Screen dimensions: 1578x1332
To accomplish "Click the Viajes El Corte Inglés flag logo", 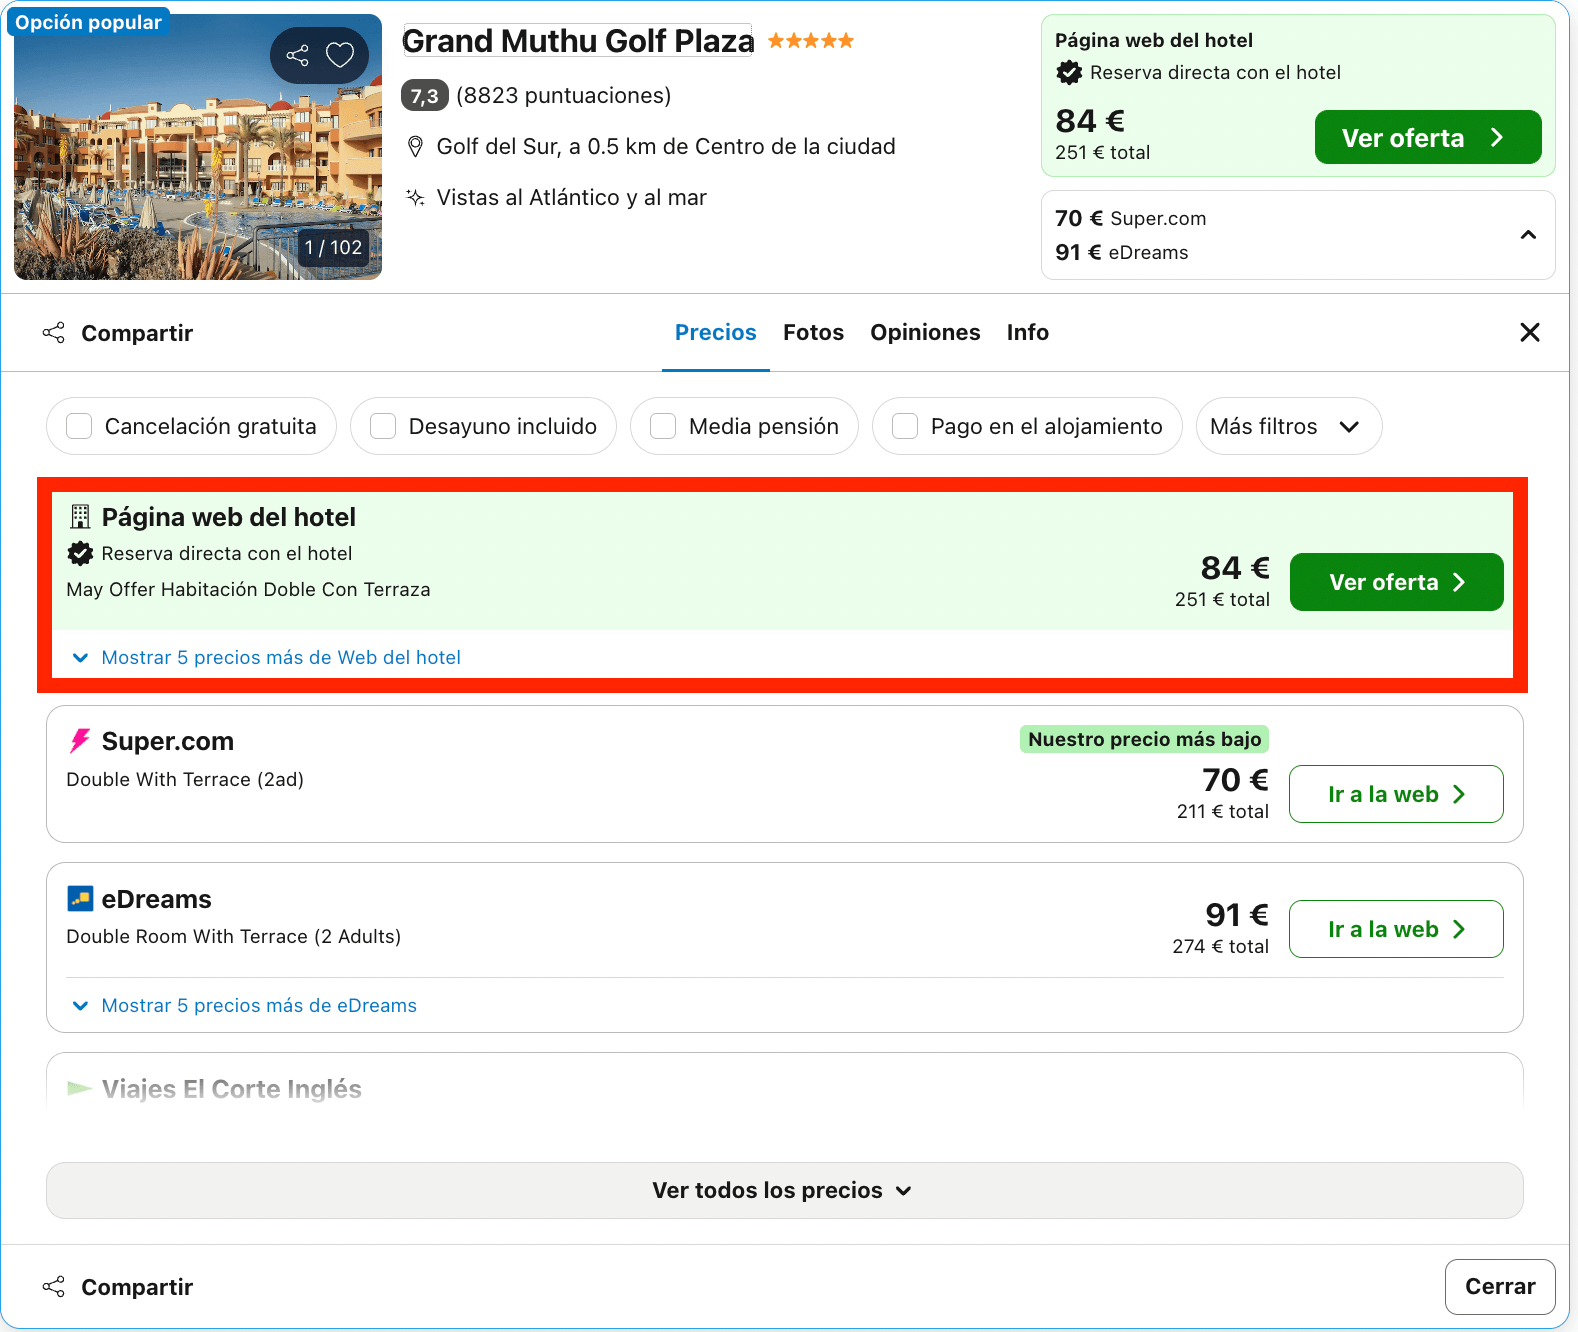I will [x=79, y=1089].
